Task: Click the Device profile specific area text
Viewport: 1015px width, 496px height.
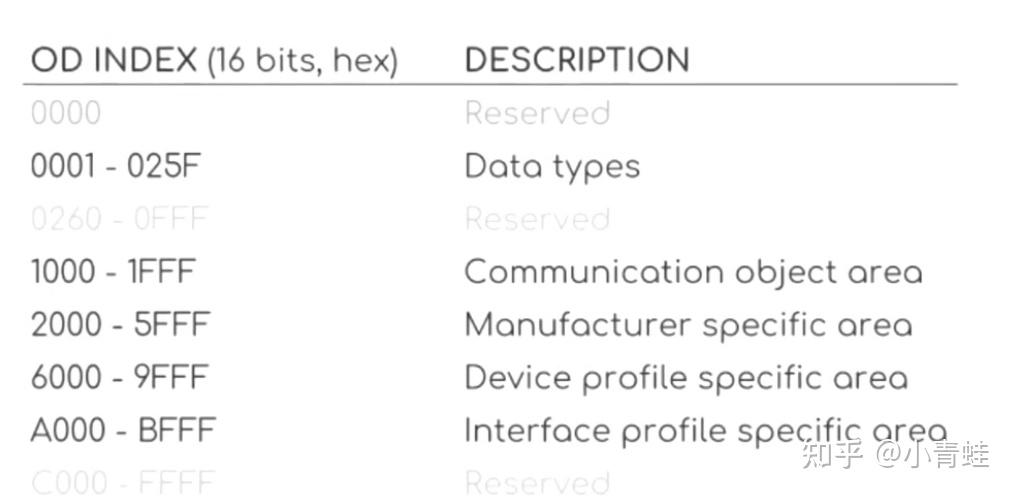Action: 686,378
